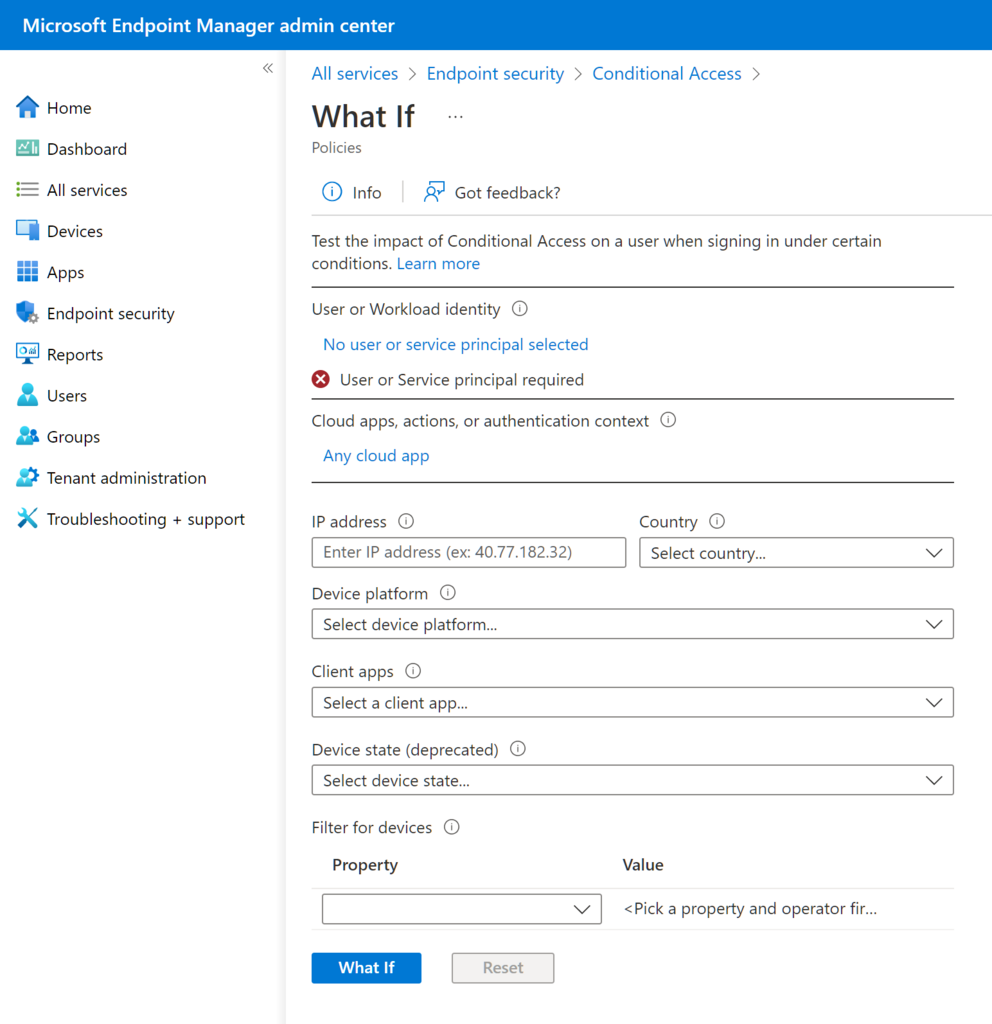Image resolution: width=992 pixels, height=1024 pixels.
Task: Click the filter Value placeholder field
Action: (x=750, y=909)
